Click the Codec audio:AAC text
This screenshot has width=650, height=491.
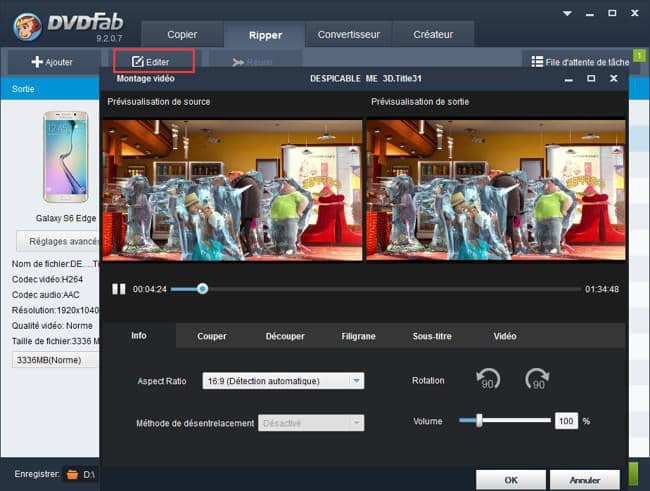46,295
